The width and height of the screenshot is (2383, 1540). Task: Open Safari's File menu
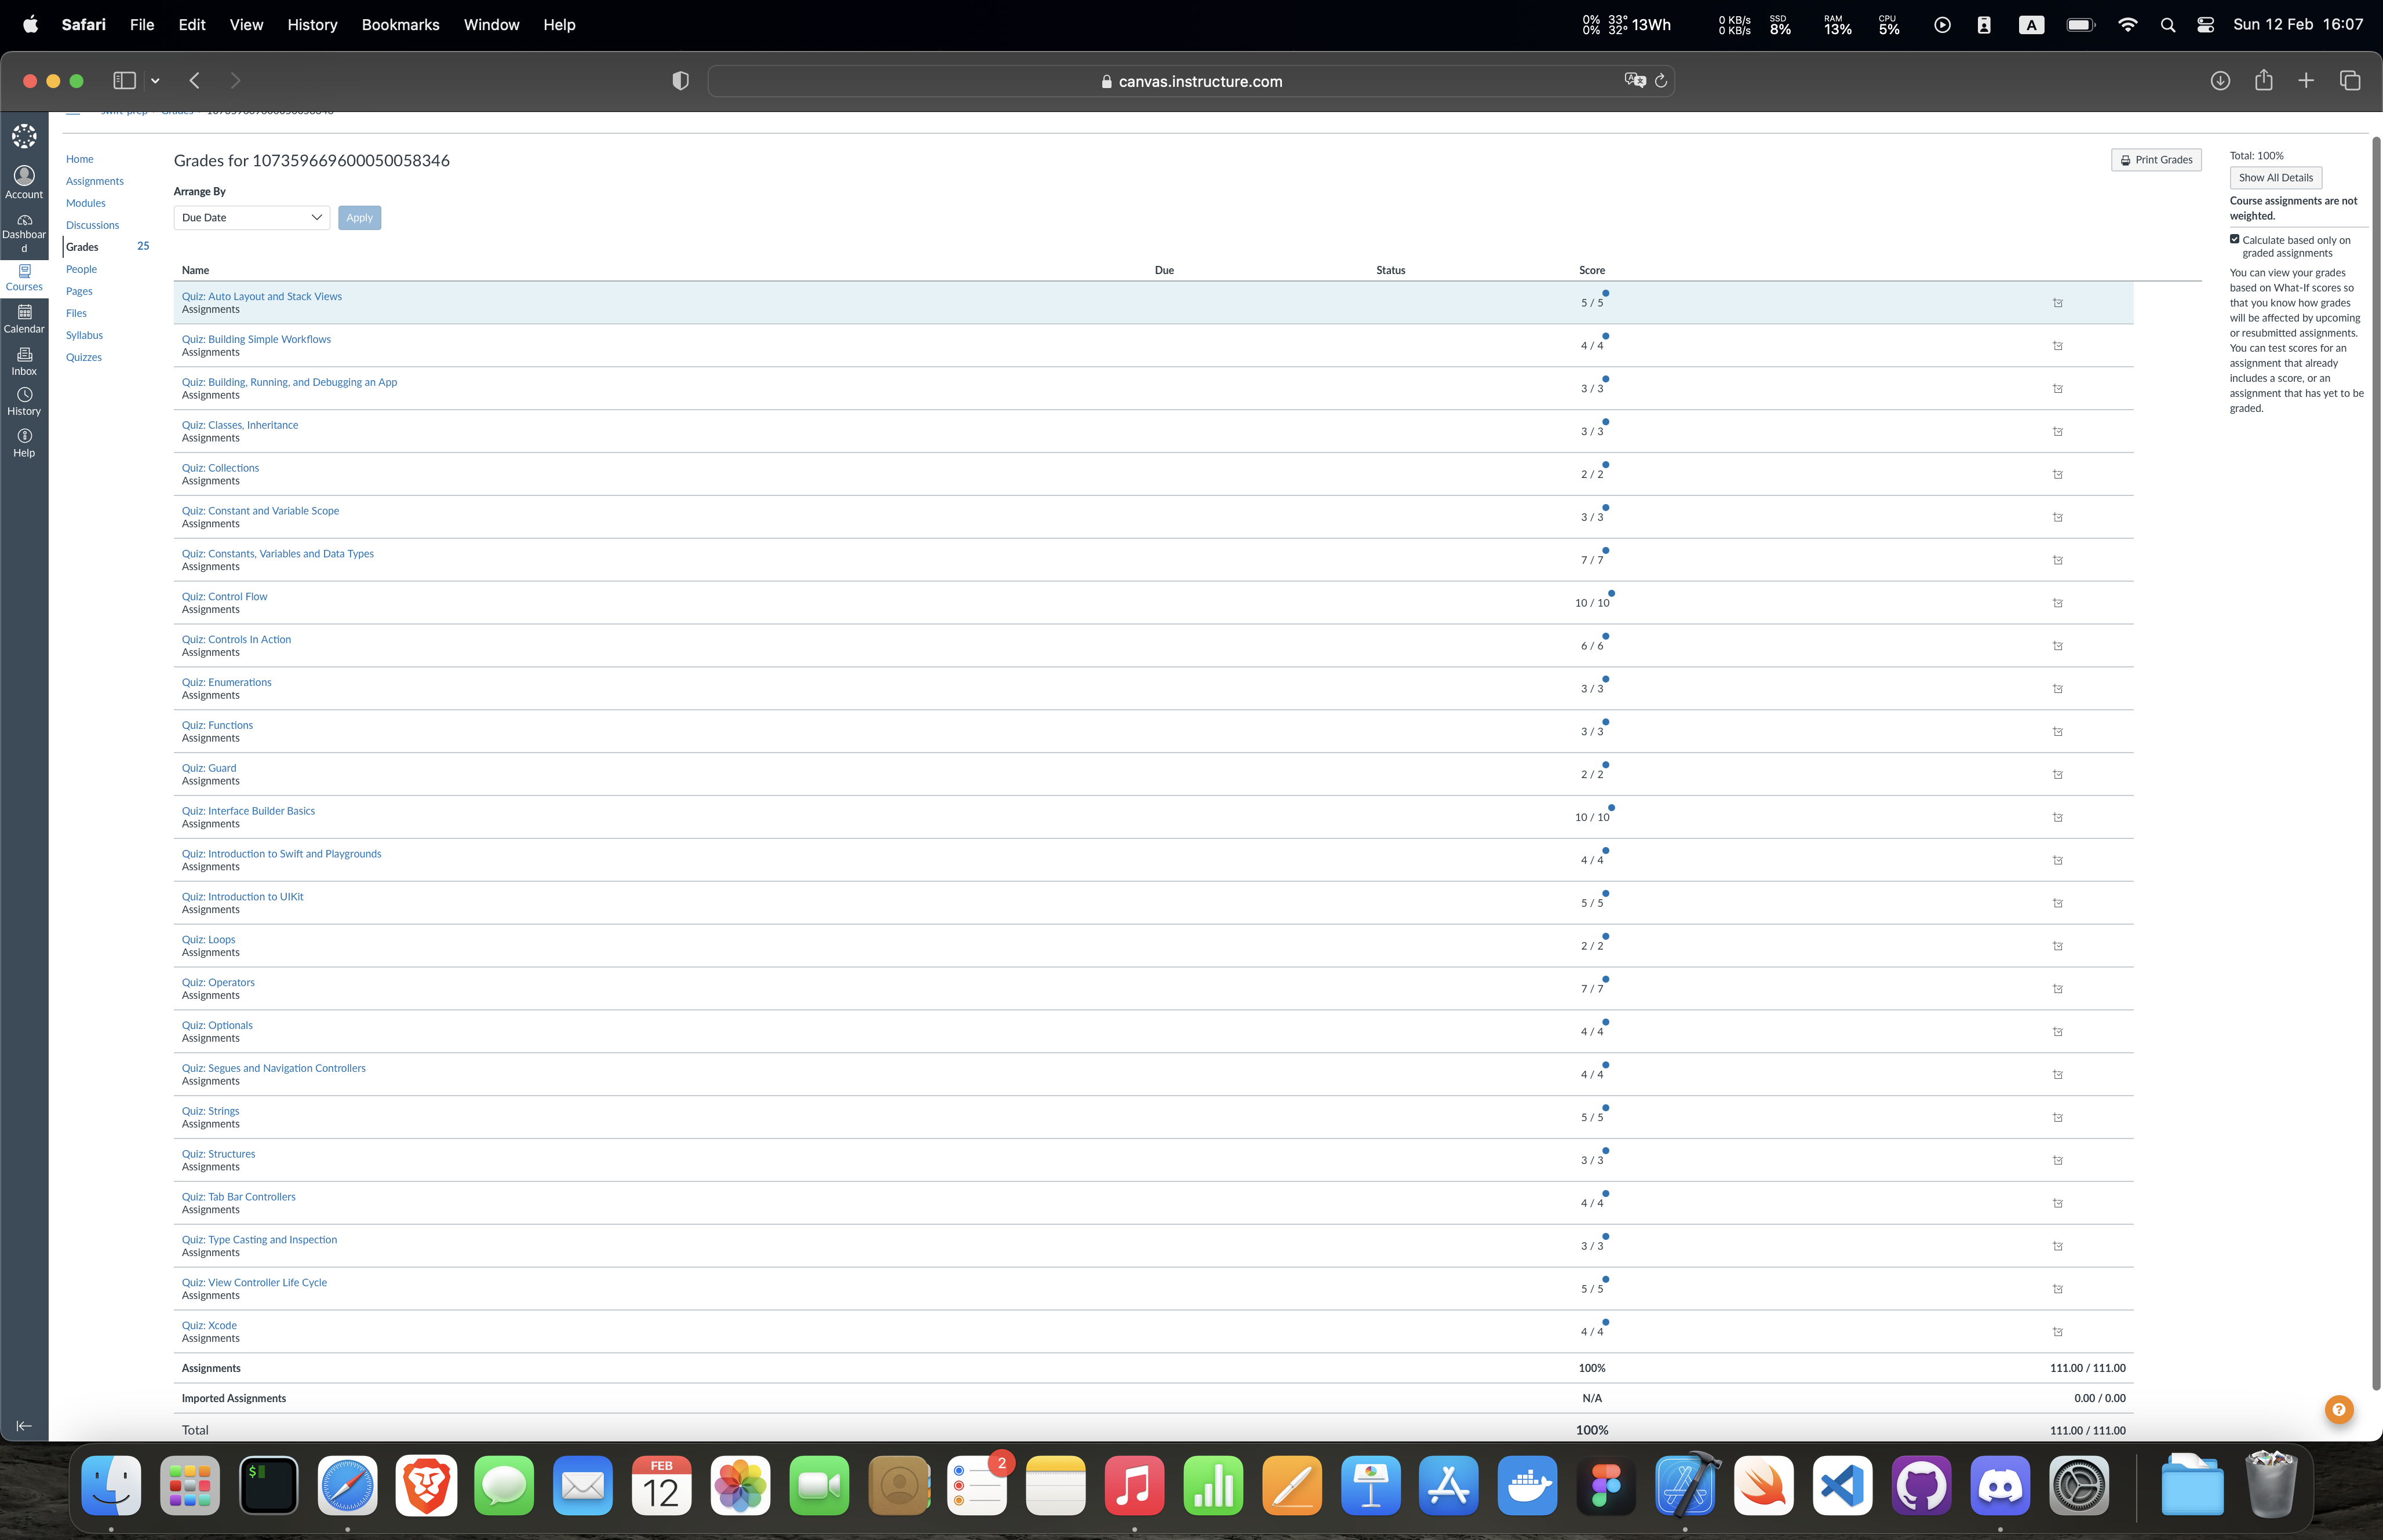pos(142,25)
